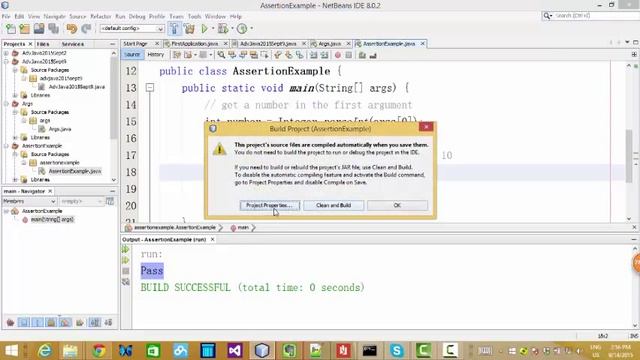Click the Last Edit icon in editor toolbar
640x360 pixels.
(x=177, y=55)
